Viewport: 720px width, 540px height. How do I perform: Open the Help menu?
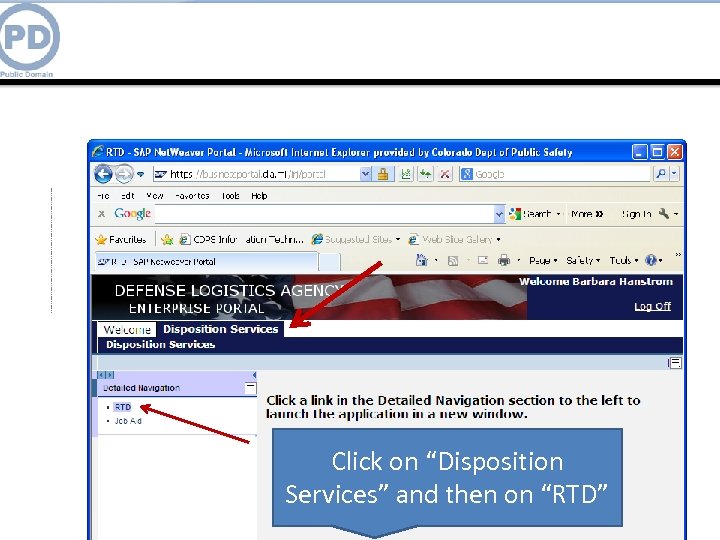[x=259, y=196]
